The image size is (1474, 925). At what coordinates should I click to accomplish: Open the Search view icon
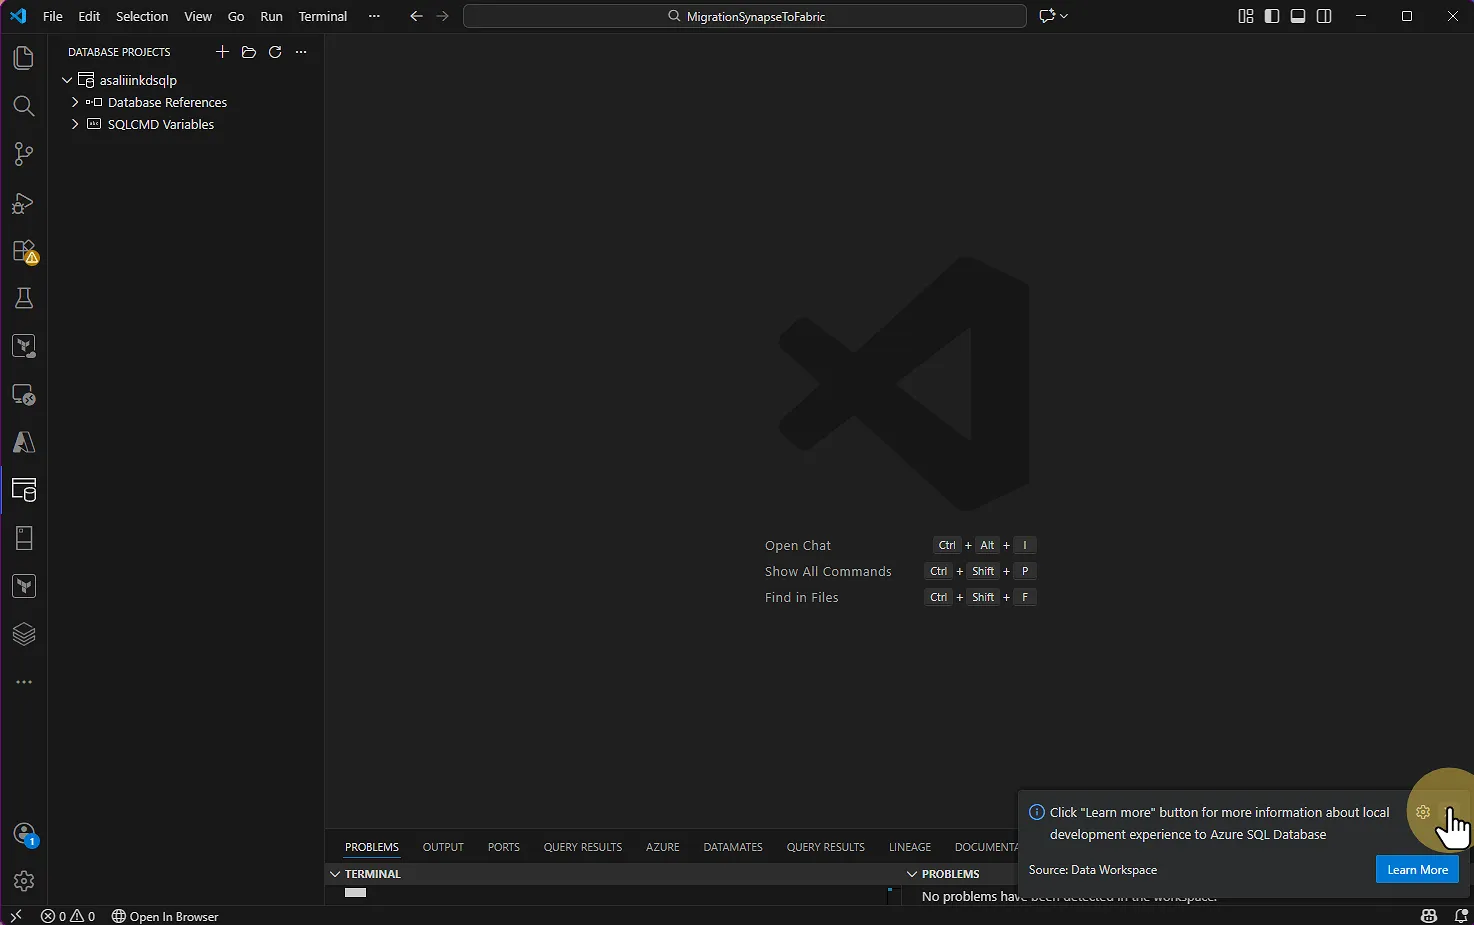(x=24, y=106)
